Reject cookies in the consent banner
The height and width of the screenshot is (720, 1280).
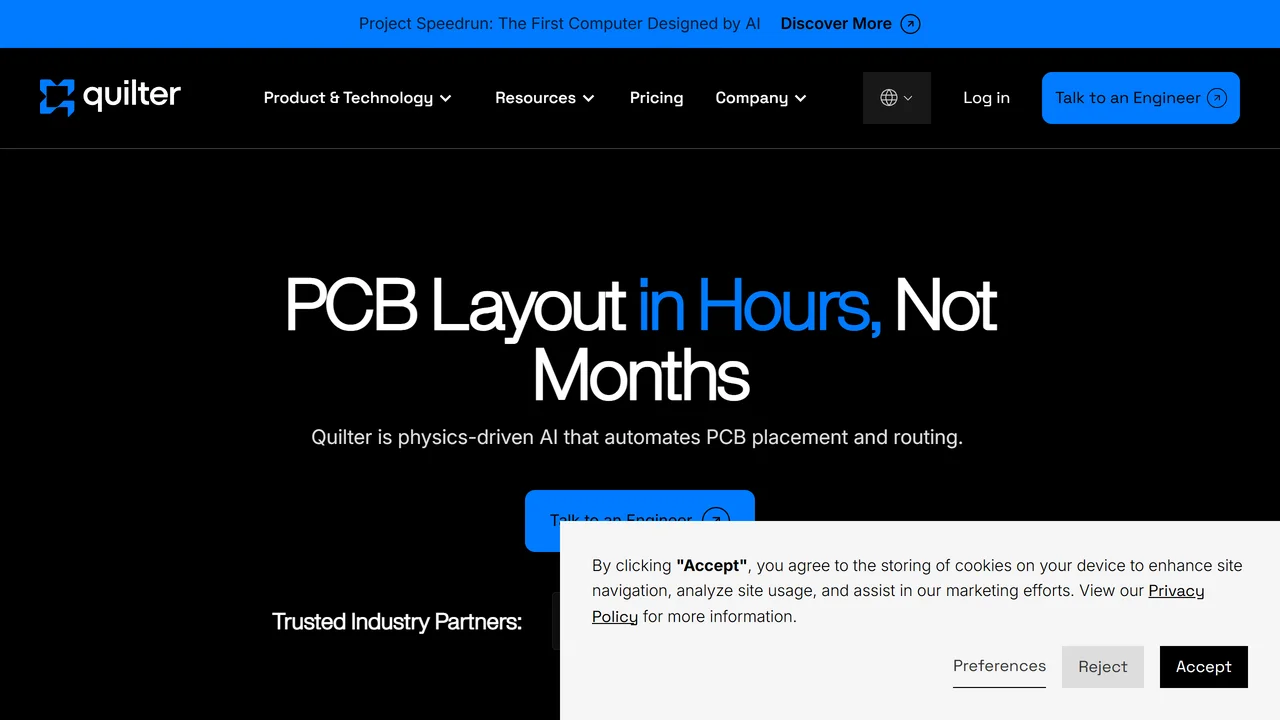tap(1103, 667)
